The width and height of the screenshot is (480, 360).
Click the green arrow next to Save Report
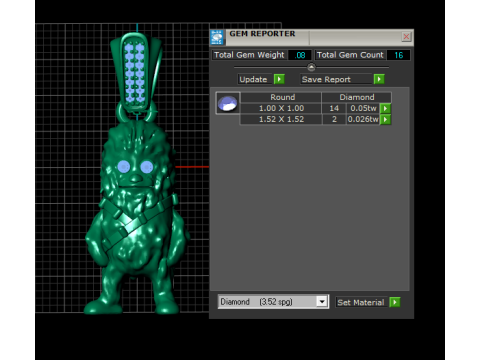(379, 79)
